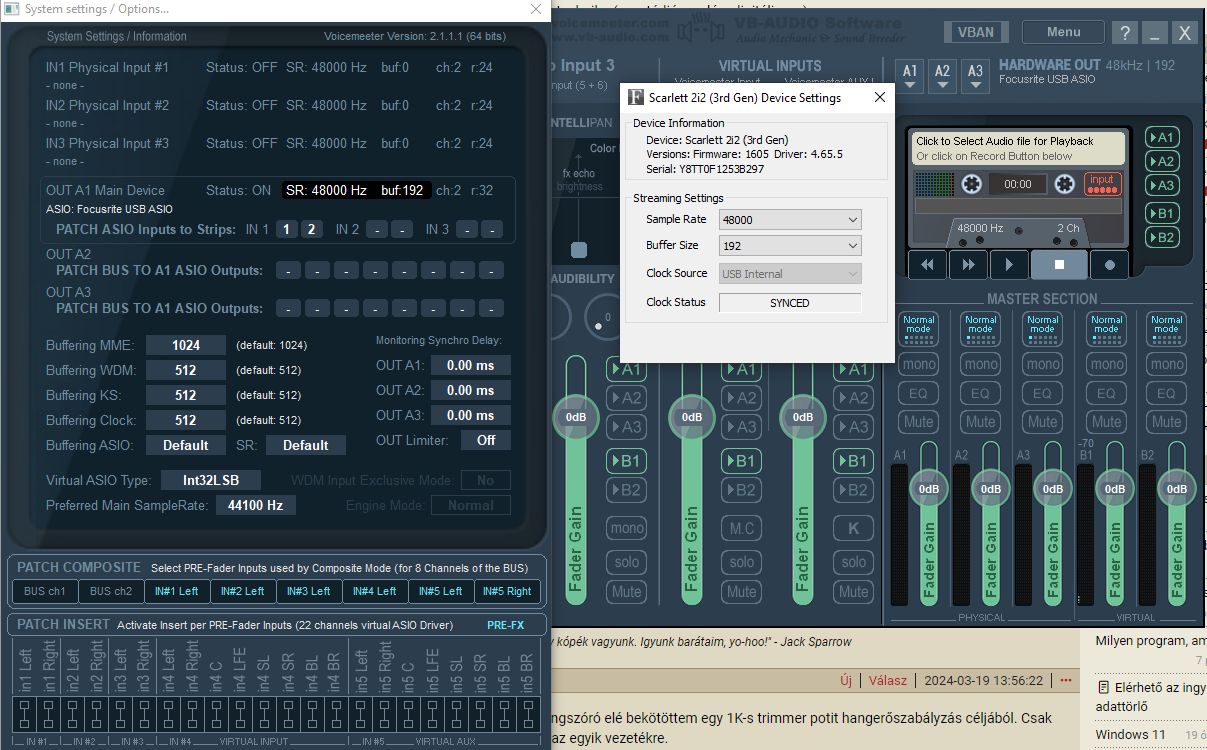Select IN#5 Right in Patch Composite
The height and width of the screenshot is (750, 1207).
tap(507, 591)
